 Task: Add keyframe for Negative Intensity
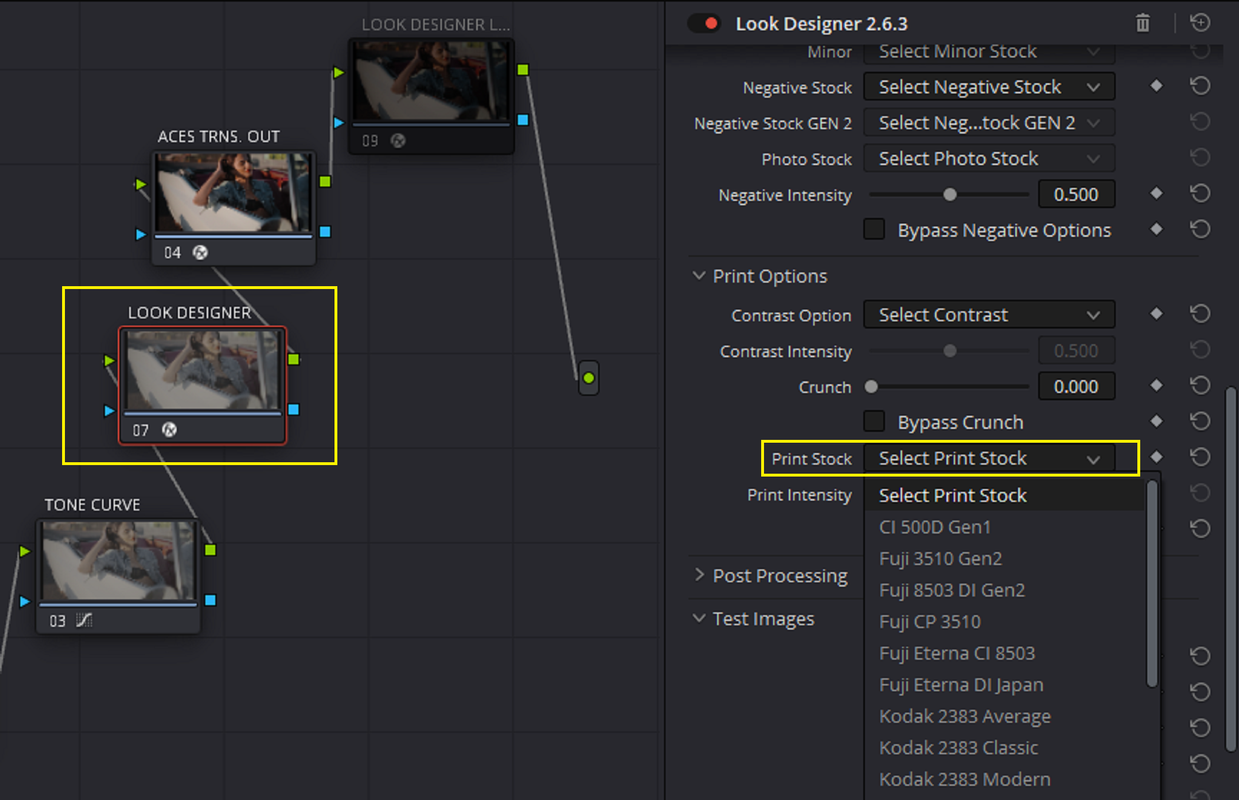(1156, 194)
